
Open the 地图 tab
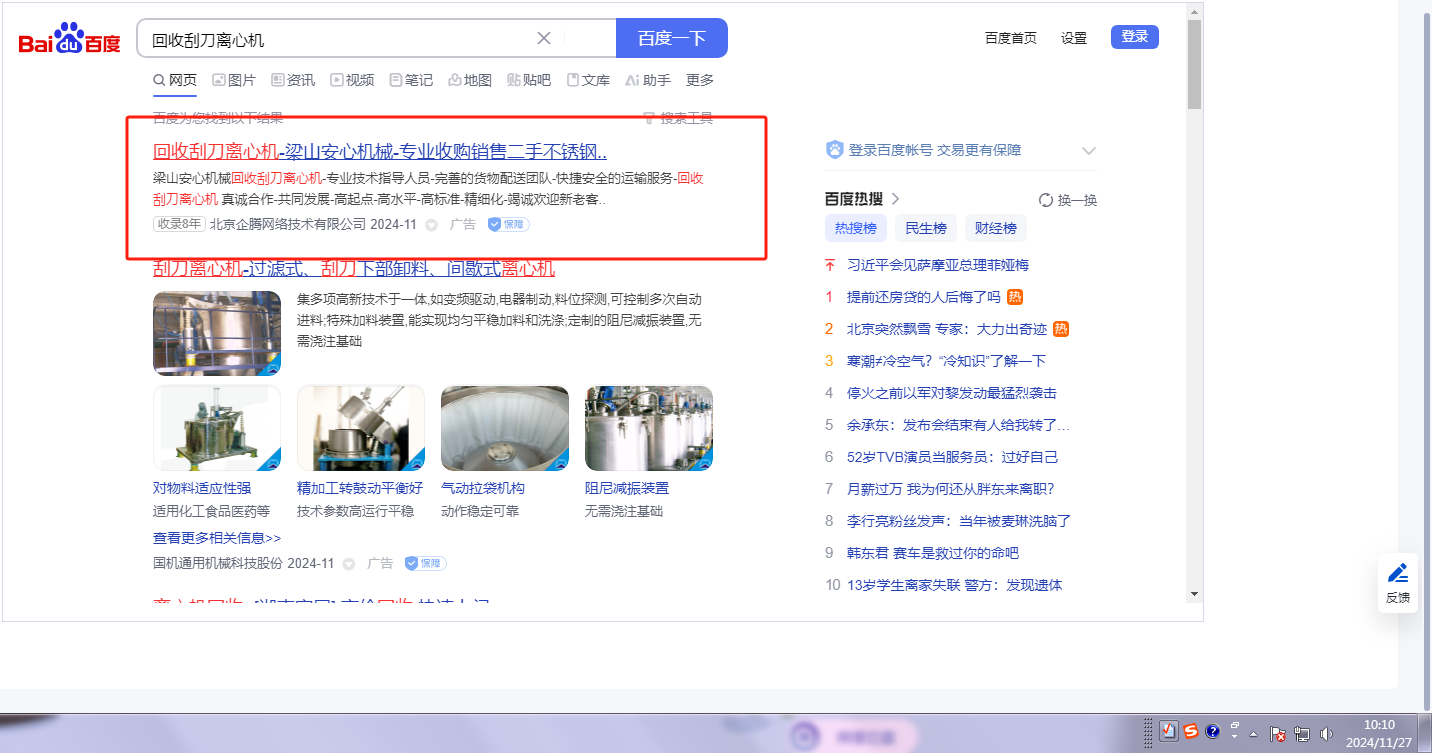470,80
